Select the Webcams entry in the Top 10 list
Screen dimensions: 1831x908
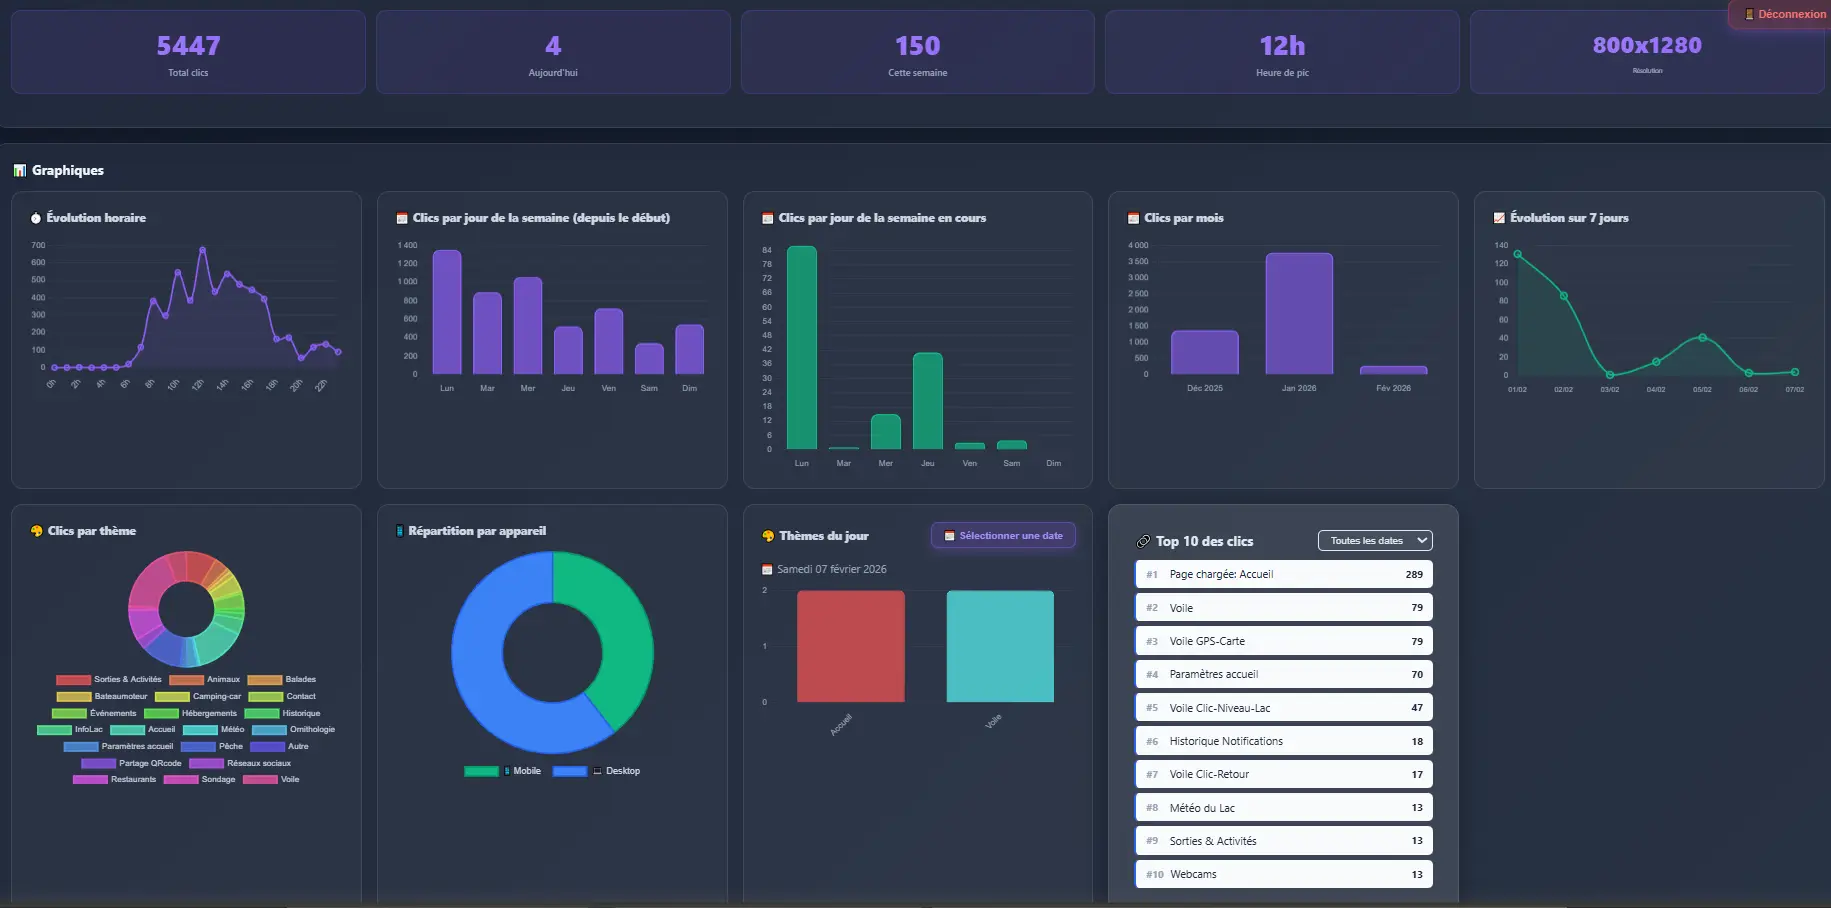[x=1283, y=874]
